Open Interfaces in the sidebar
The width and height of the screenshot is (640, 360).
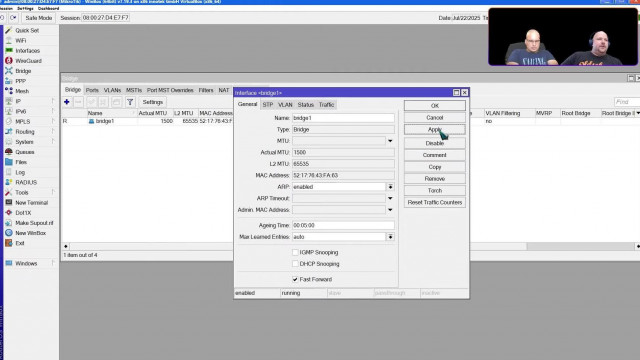[27, 51]
